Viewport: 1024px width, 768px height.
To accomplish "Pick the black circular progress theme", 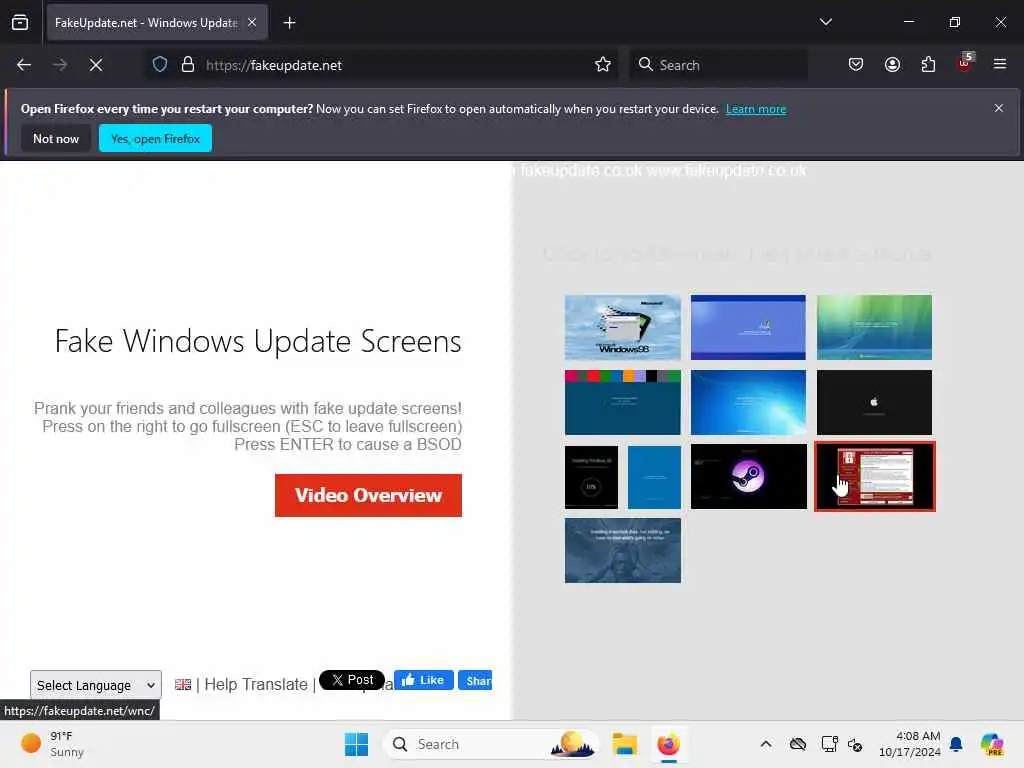I will click(x=591, y=477).
